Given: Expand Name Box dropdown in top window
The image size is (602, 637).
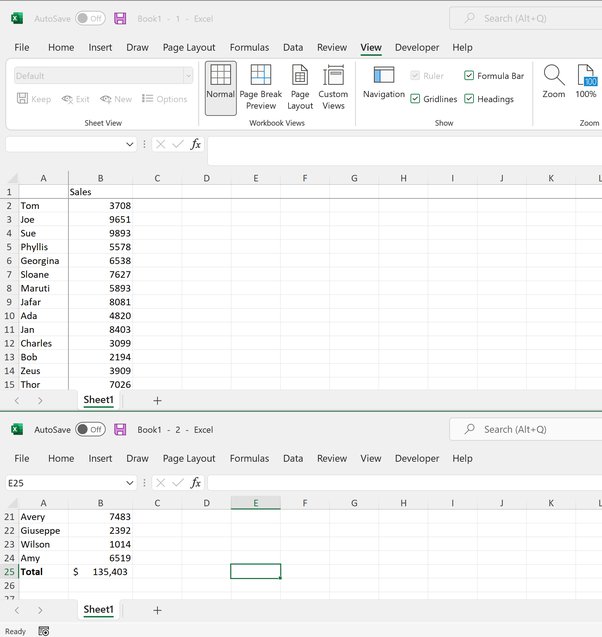Looking at the screenshot, I should click(x=130, y=144).
